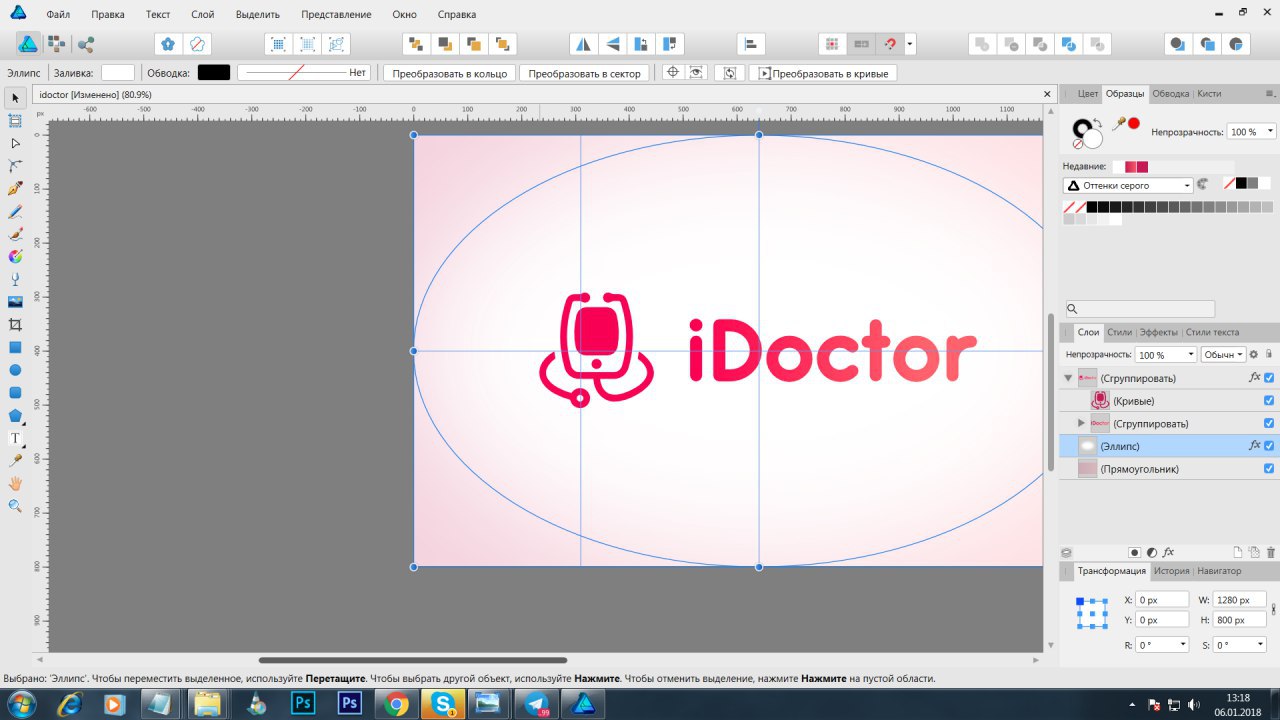Screen dimensions: 1280x720
Task: Click the flip horizontal toolbar icon
Action: (583, 44)
